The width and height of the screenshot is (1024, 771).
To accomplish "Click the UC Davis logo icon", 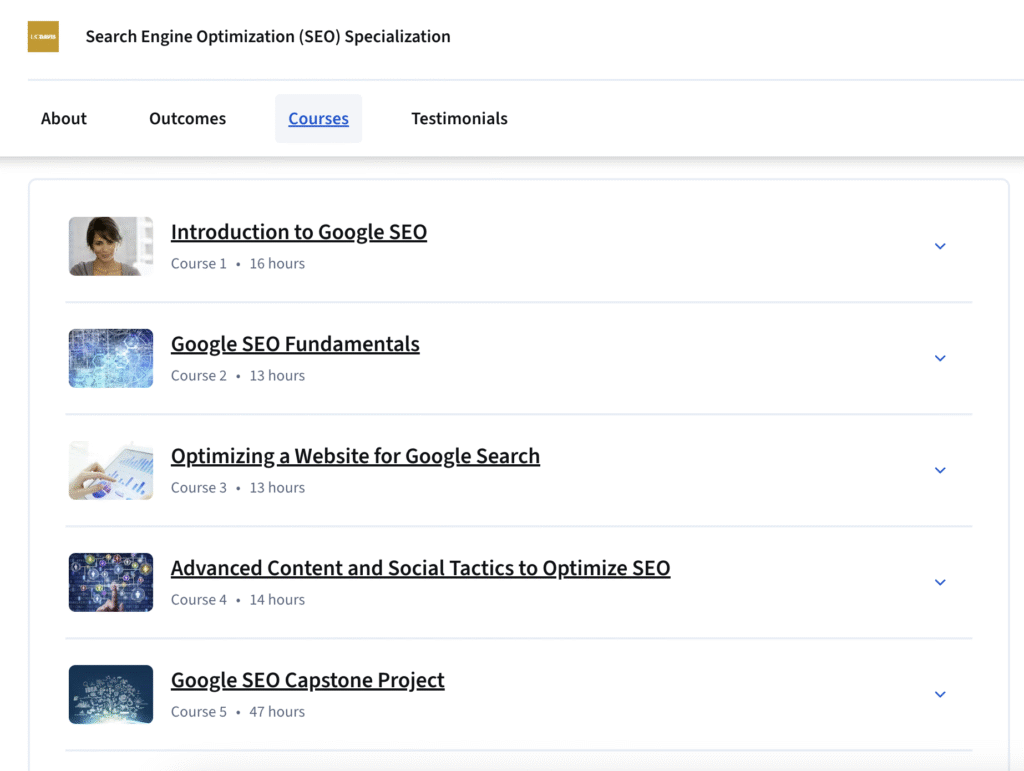I will pyautogui.click(x=43, y=37).
